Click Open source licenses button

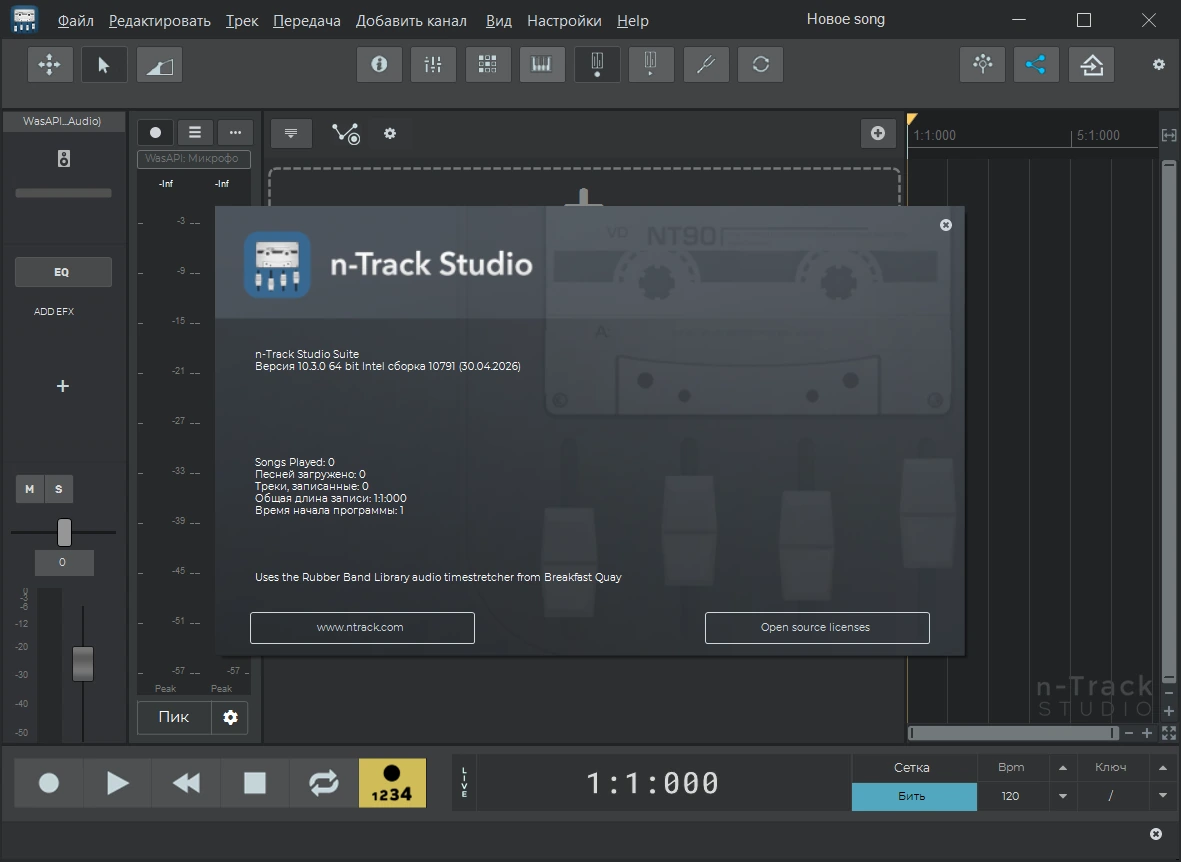[x=817, y=628]
